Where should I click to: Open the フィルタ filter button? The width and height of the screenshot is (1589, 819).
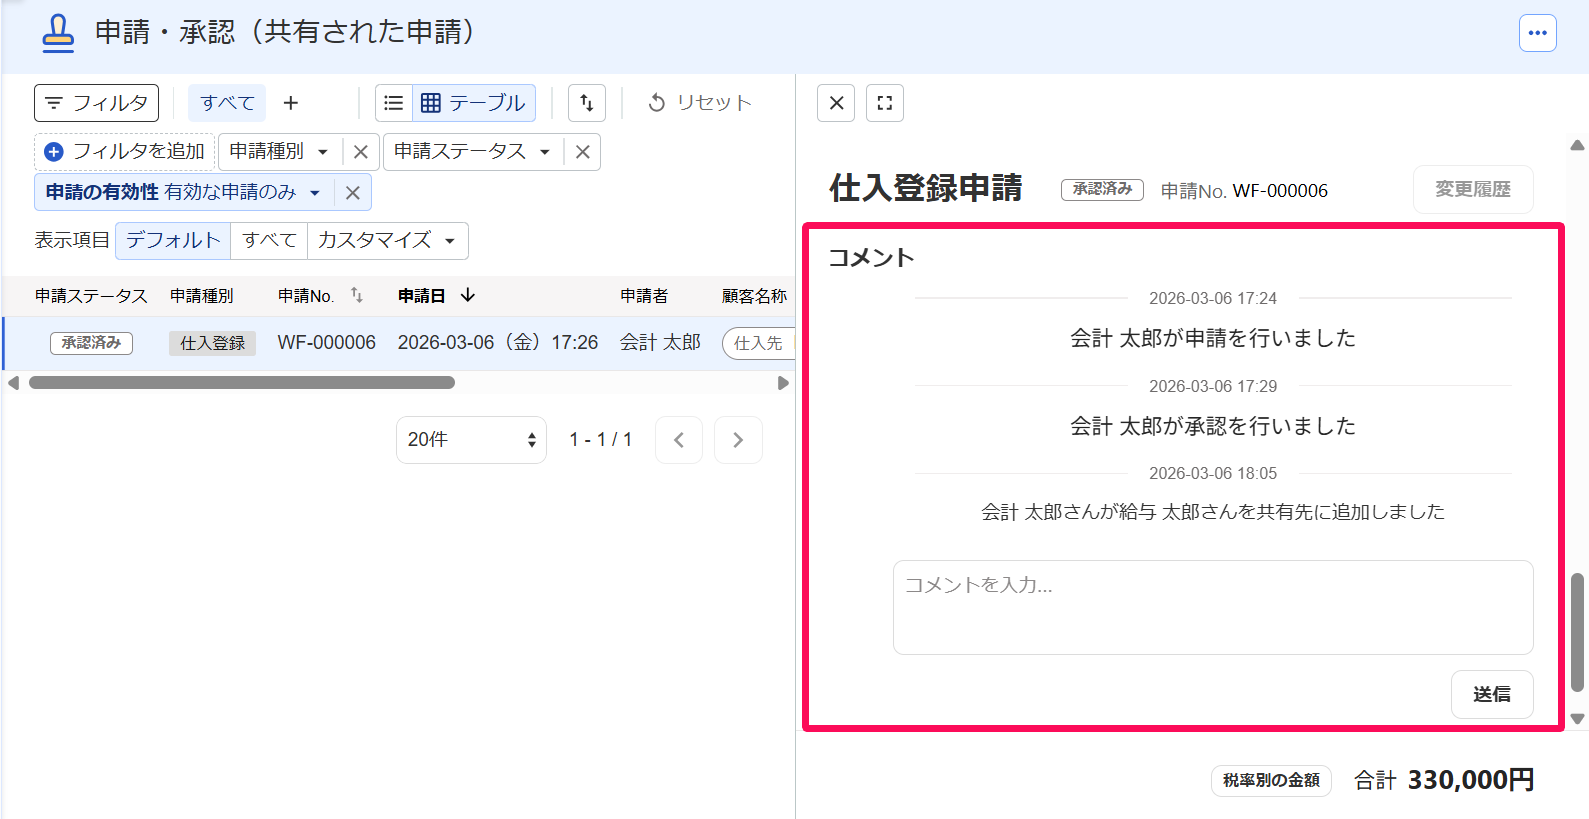(x=96, y=103)
